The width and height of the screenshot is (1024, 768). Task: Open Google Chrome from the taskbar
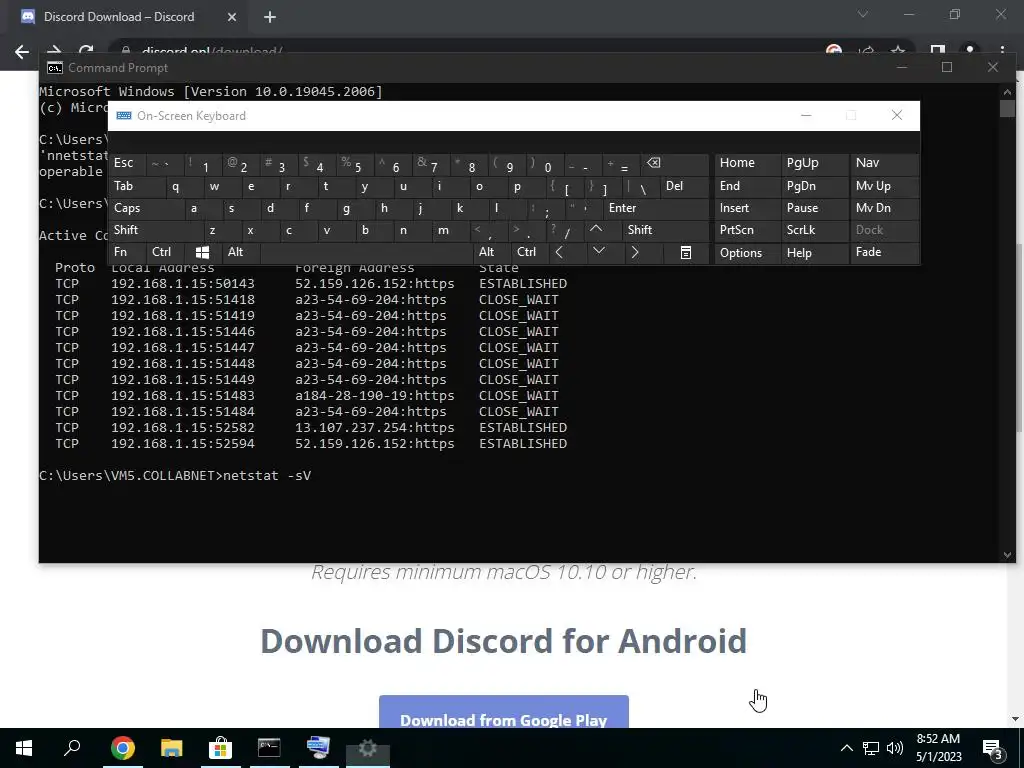[x=122, y=748]
